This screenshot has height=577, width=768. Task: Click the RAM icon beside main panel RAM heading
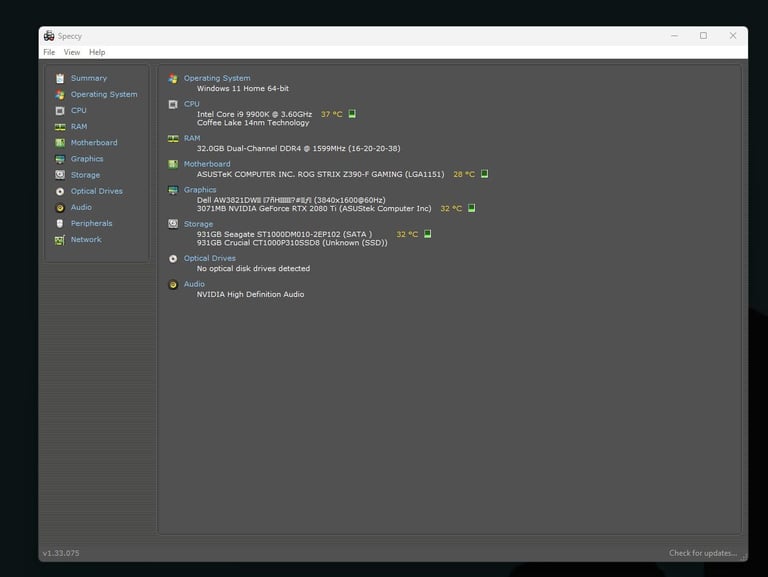[x=173, y=139]
